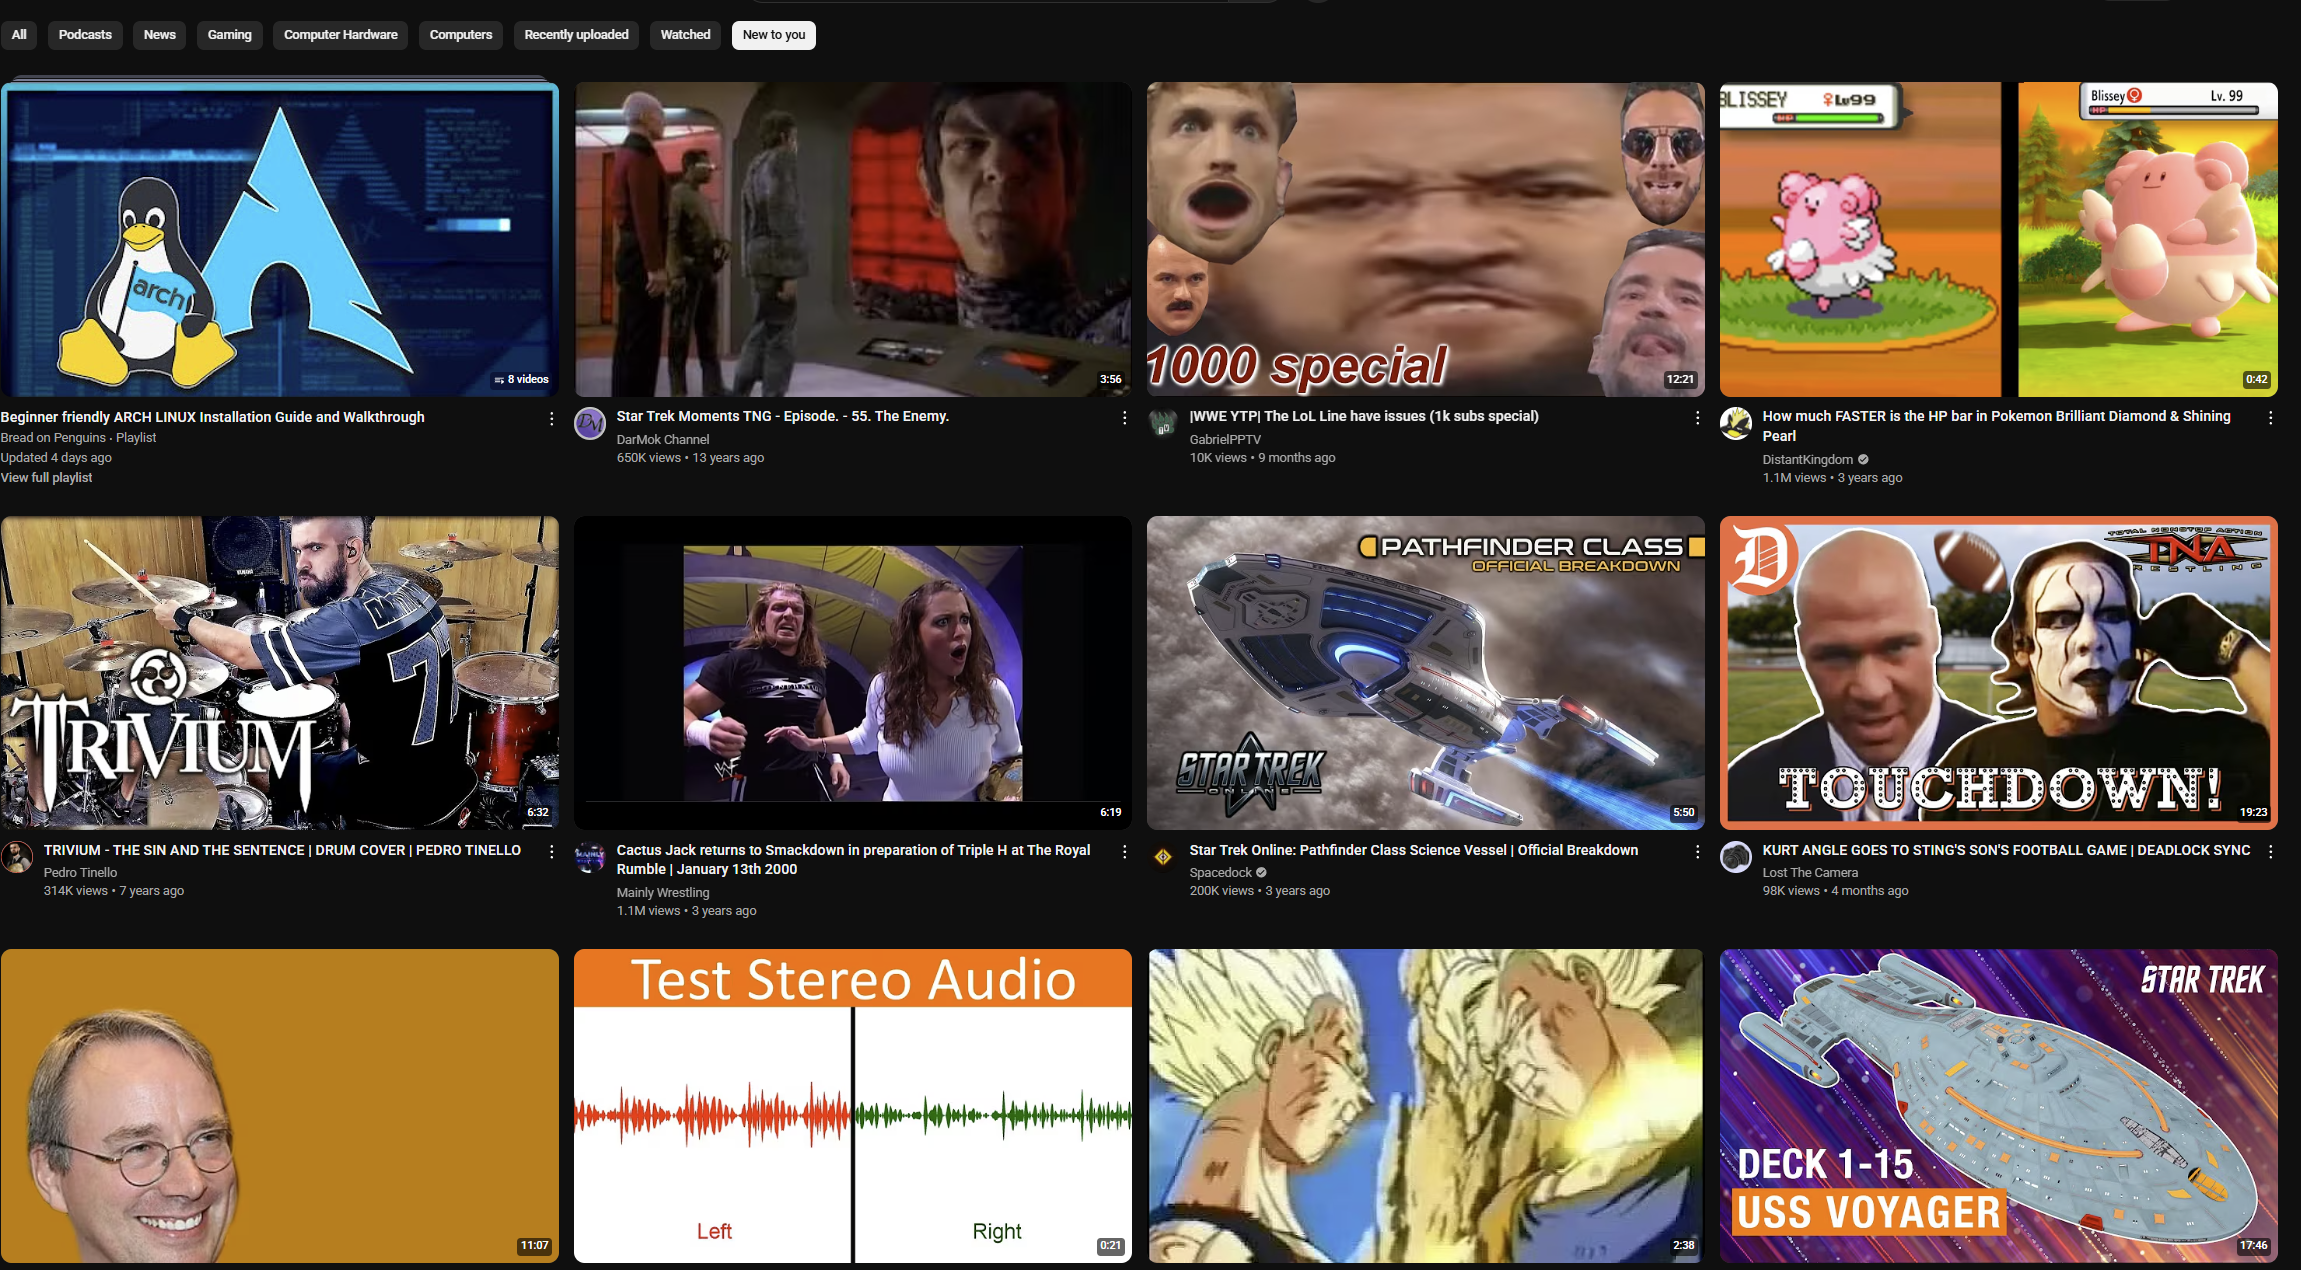Open DarMok Channel name link
This screenshot has height=1270, width=2301.
tap(662, 440)
